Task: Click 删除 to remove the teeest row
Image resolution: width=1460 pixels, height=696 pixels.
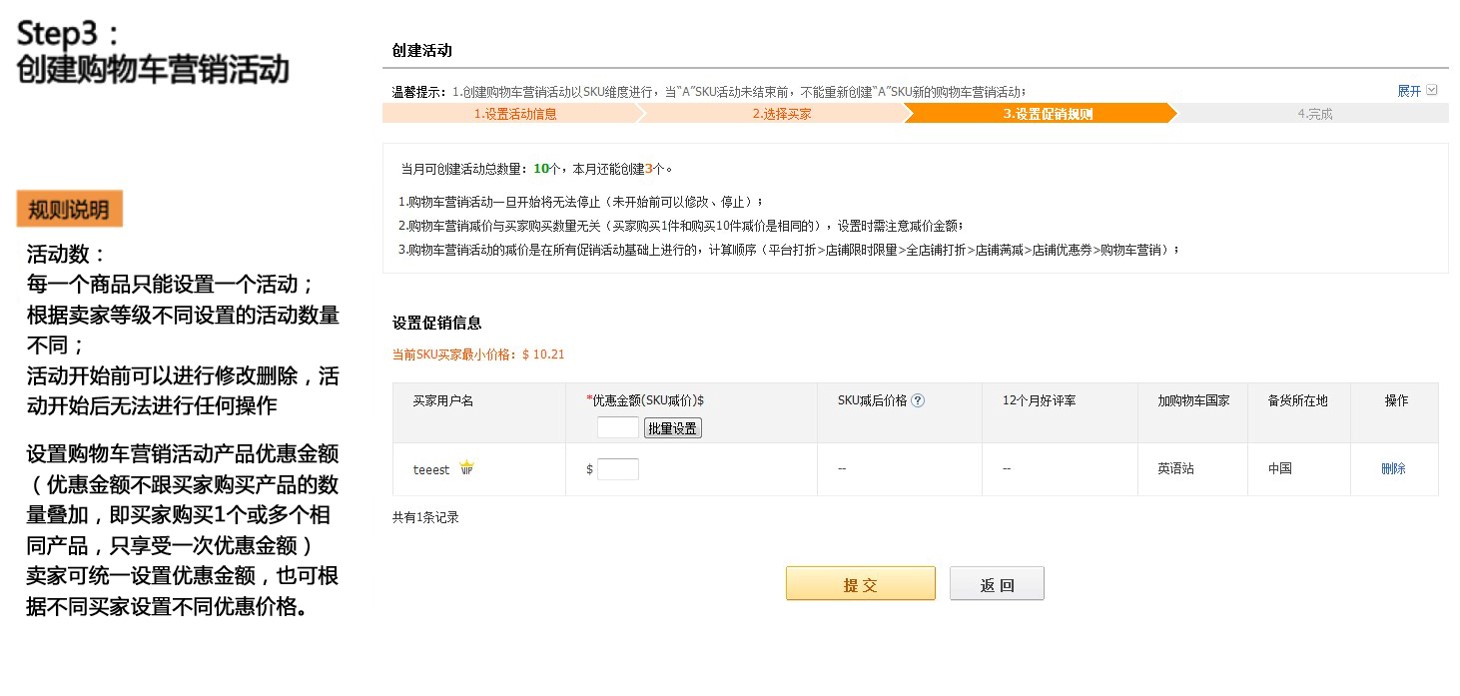Action: (x=1394, y=468)
